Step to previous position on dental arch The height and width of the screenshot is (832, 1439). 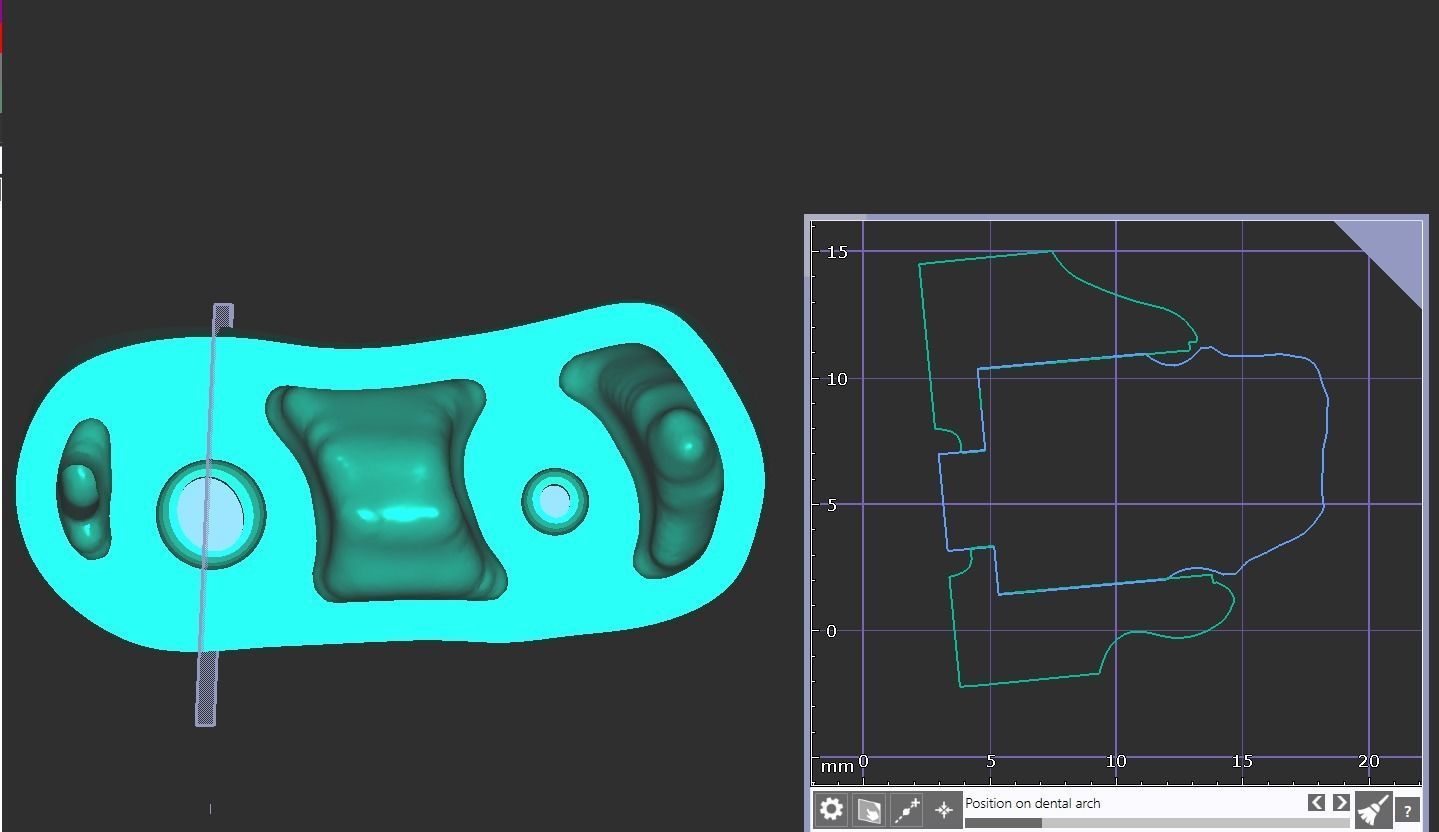(x=1317, y=802)
